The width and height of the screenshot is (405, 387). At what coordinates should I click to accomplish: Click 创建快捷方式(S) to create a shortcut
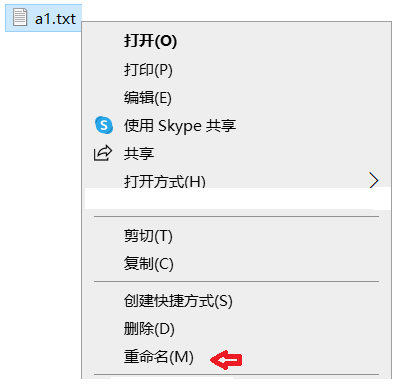178,301
